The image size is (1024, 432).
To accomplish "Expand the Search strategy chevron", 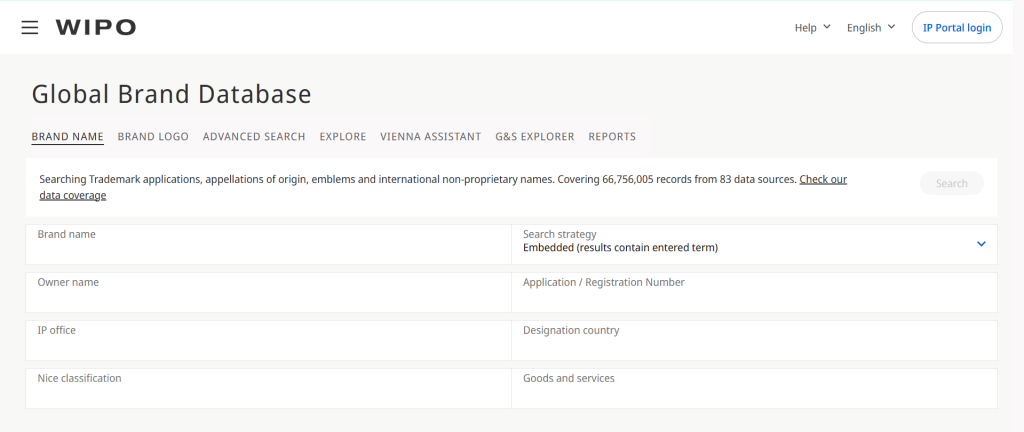I will [x=981, y=244].
